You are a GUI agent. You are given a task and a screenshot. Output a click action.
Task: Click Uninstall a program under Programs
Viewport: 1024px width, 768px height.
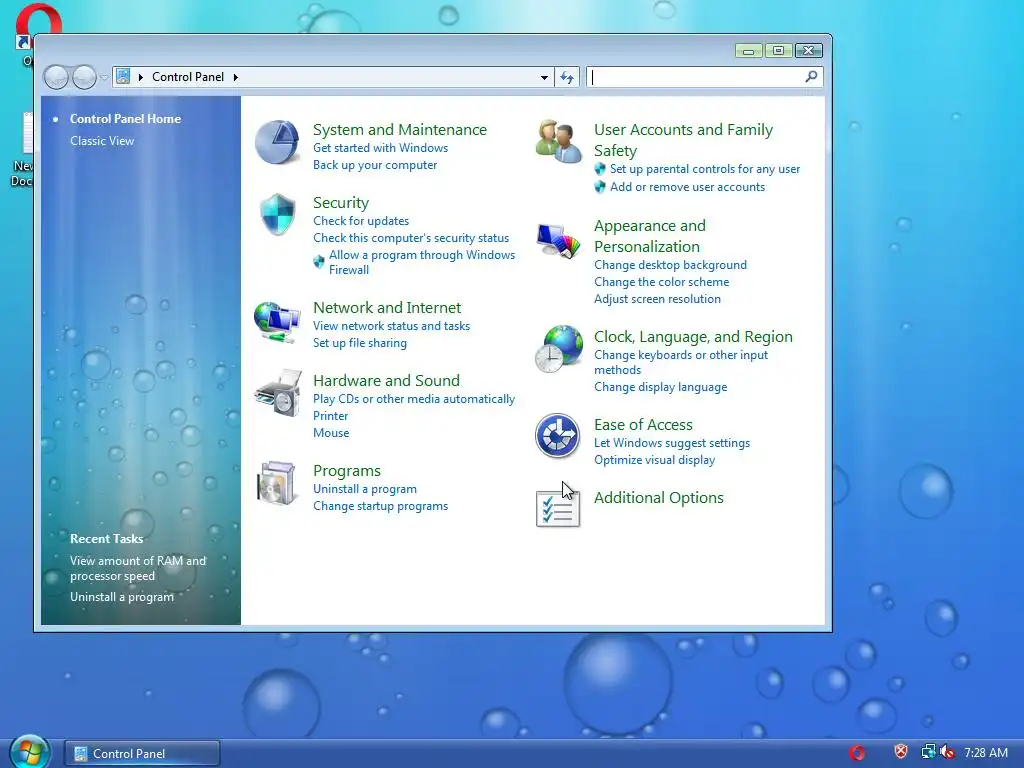pos(364,488)
